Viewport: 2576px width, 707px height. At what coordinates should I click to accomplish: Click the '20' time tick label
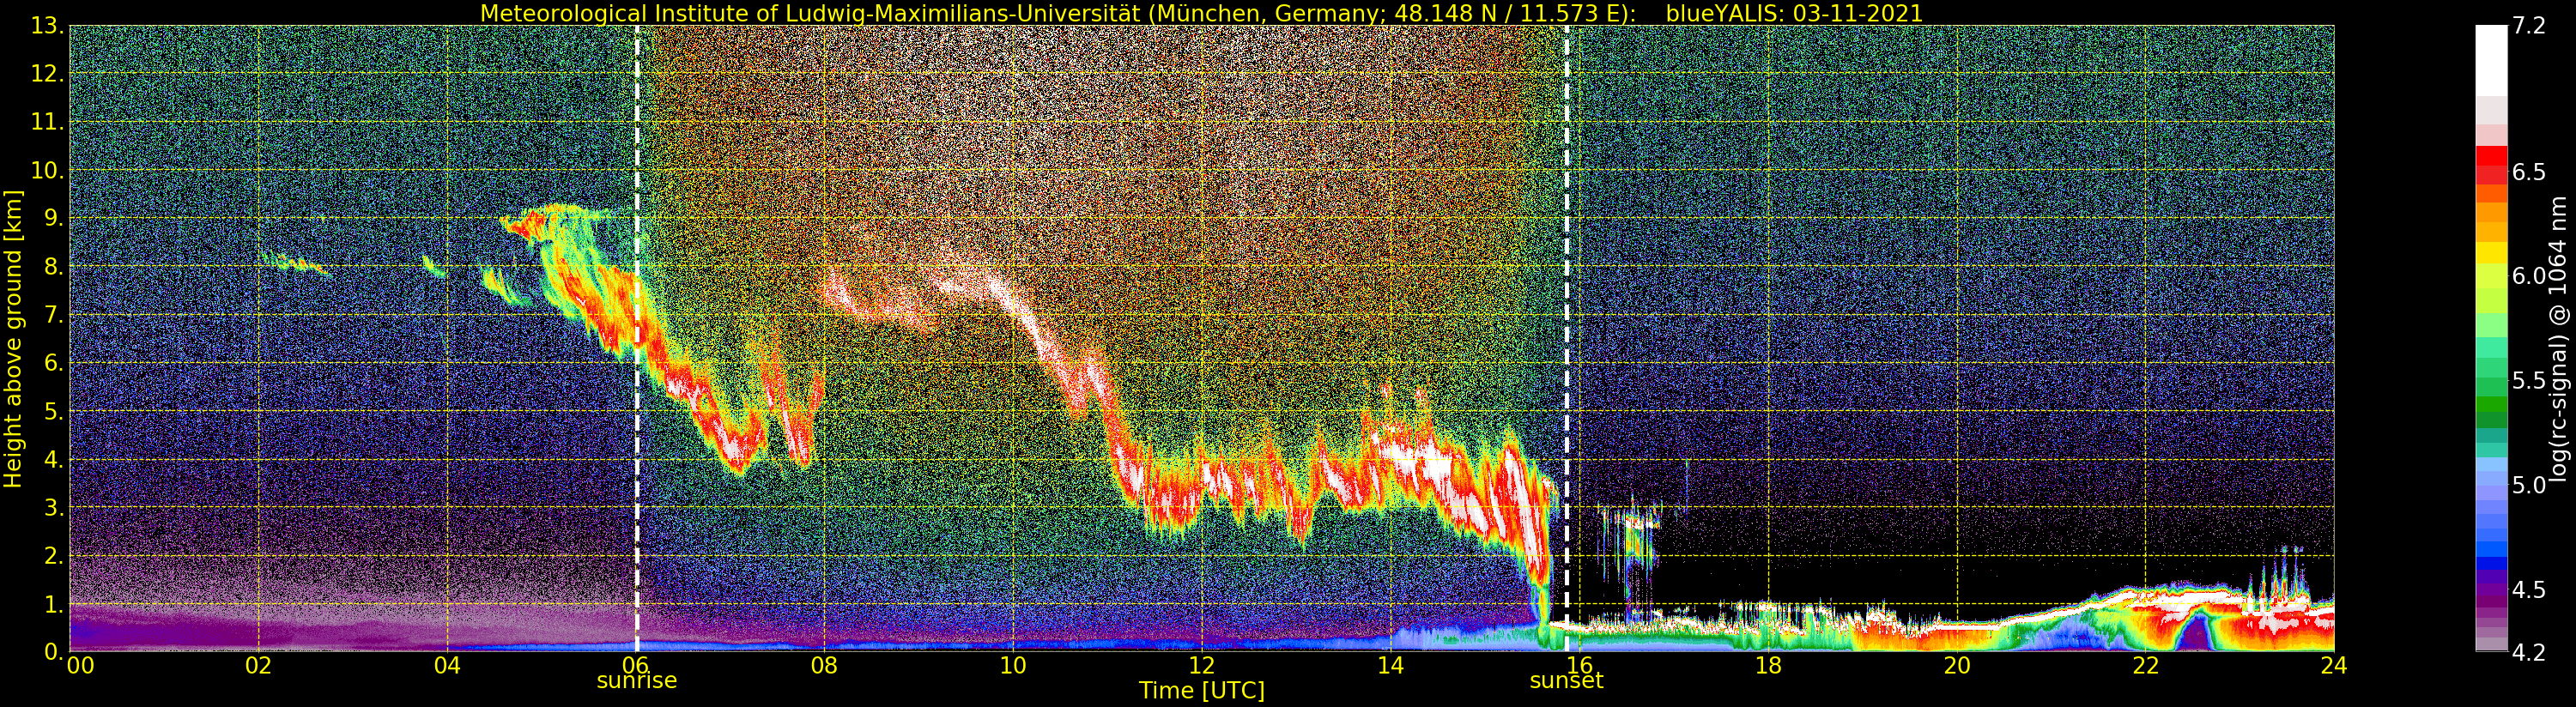click(1956, 665)
